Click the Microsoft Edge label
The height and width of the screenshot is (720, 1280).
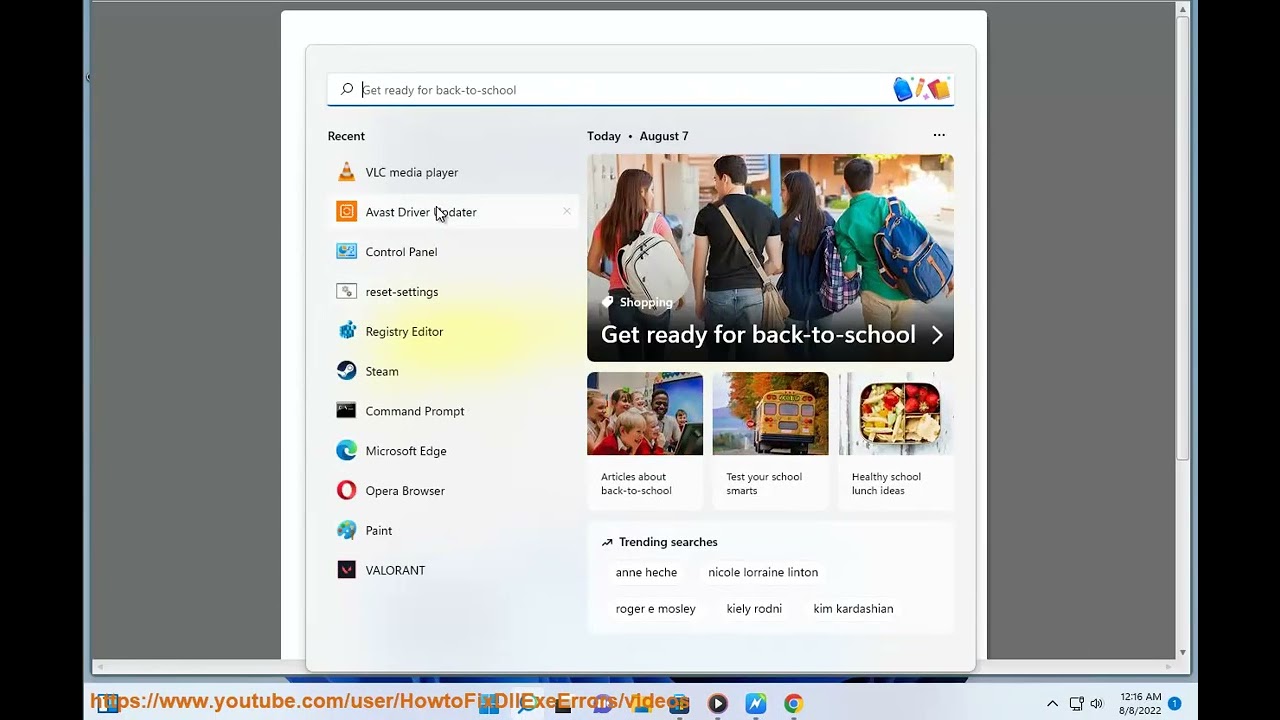point(406,451)
